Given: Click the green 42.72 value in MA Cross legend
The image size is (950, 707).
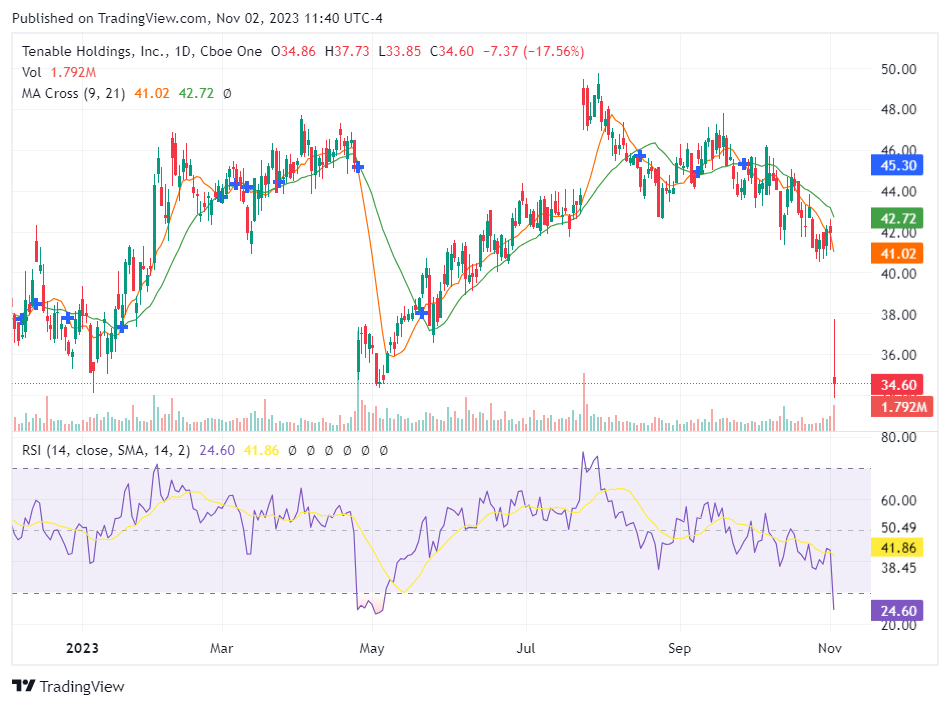Looking at the screenshot, I should click(x=196, y=93).
